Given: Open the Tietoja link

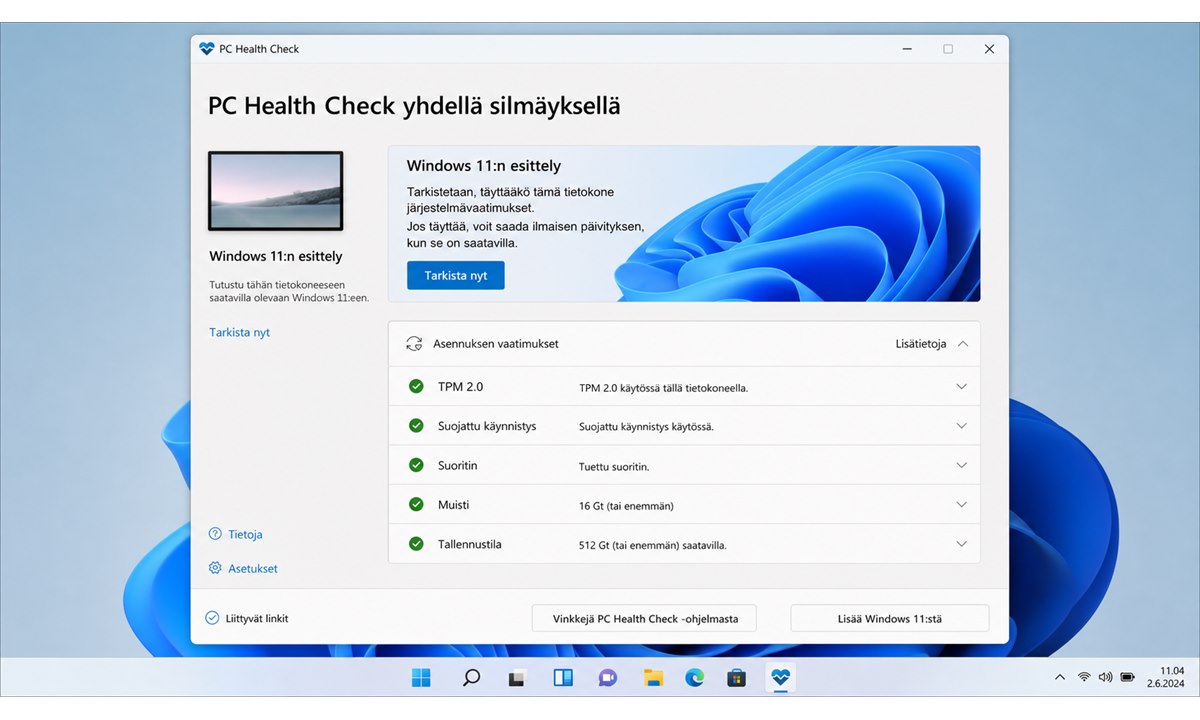Looking at the screenshot, I should point(245,535).
